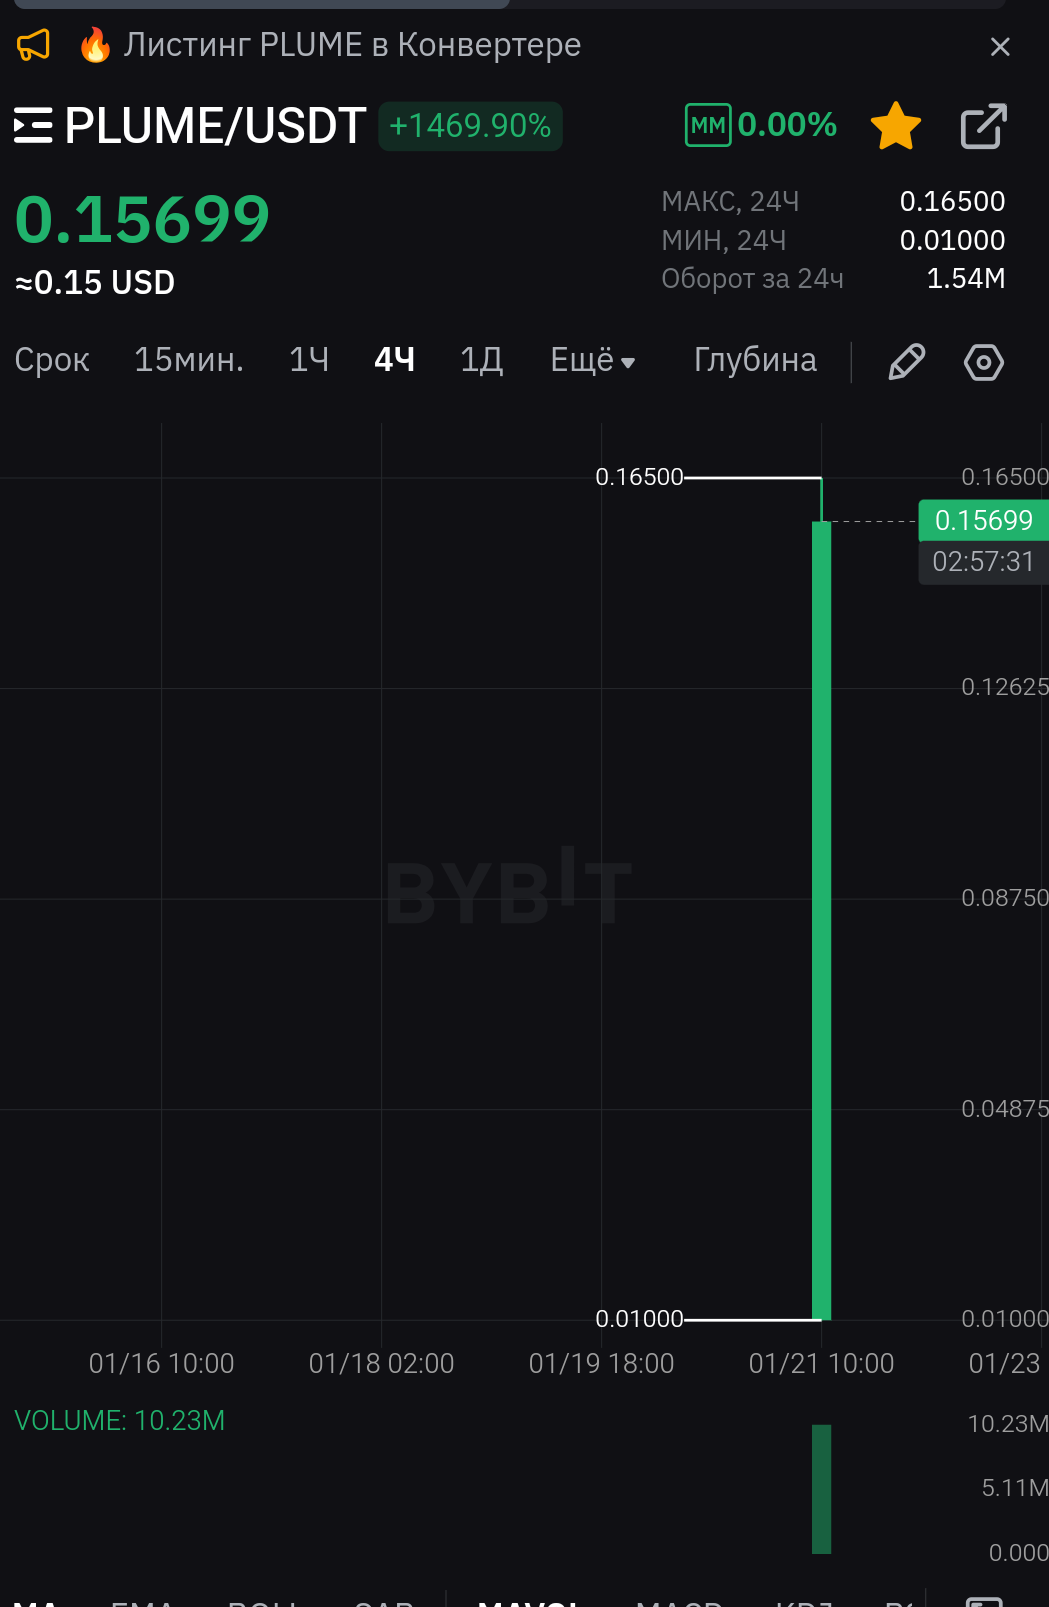
Task: Dismiss the listing announcement banner
Action: (x=999, y=47)
